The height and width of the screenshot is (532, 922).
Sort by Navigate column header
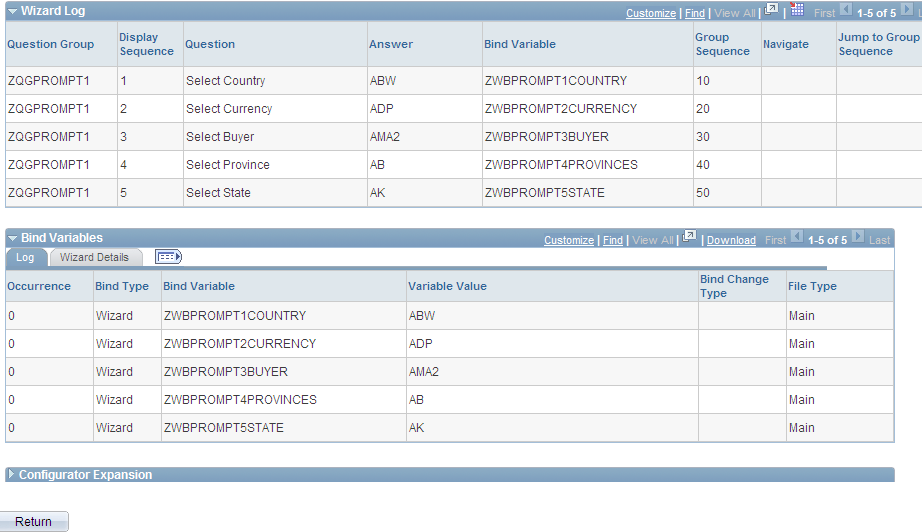(786, 44)
